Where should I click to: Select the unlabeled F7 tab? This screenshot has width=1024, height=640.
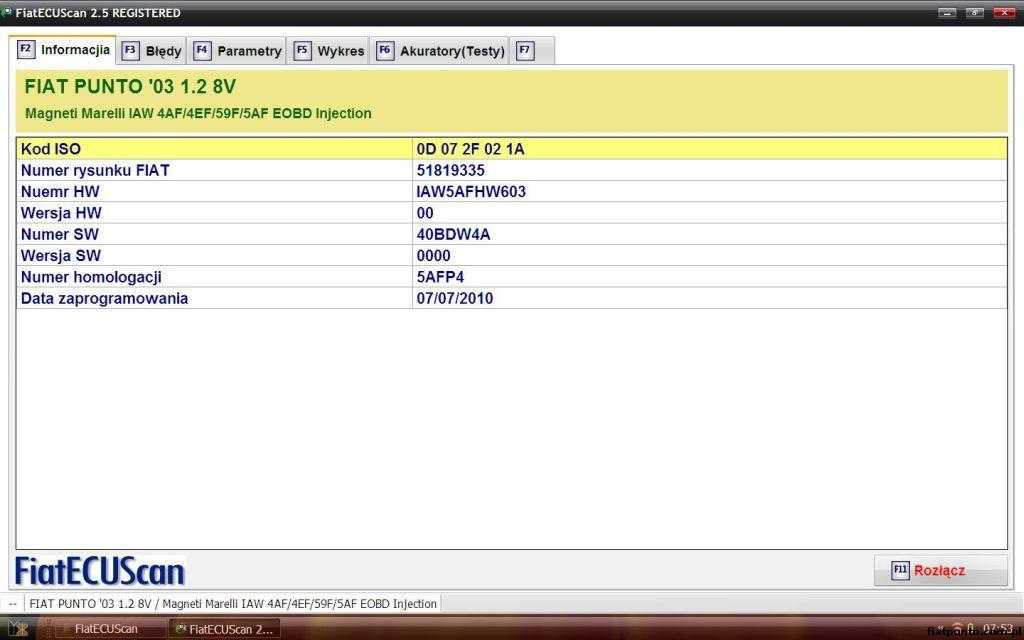(x=532, y=51)
